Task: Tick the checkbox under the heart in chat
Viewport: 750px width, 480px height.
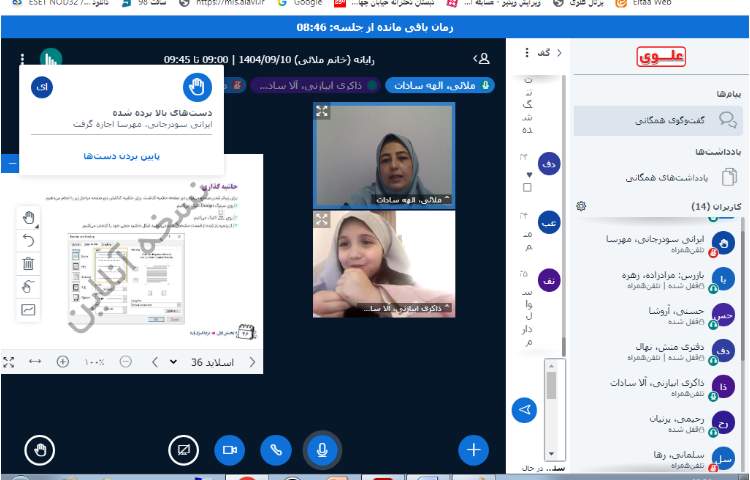Action: click(527, 187)
